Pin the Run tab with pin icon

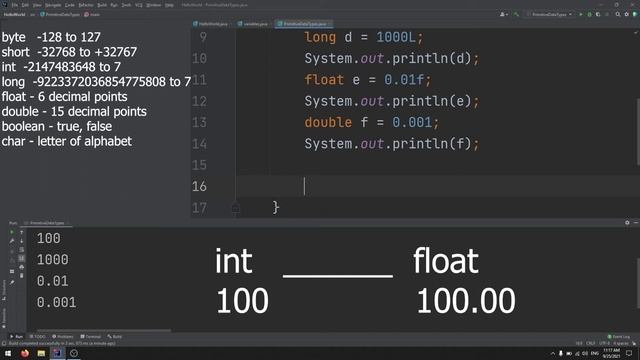click(x=12, y=282)
